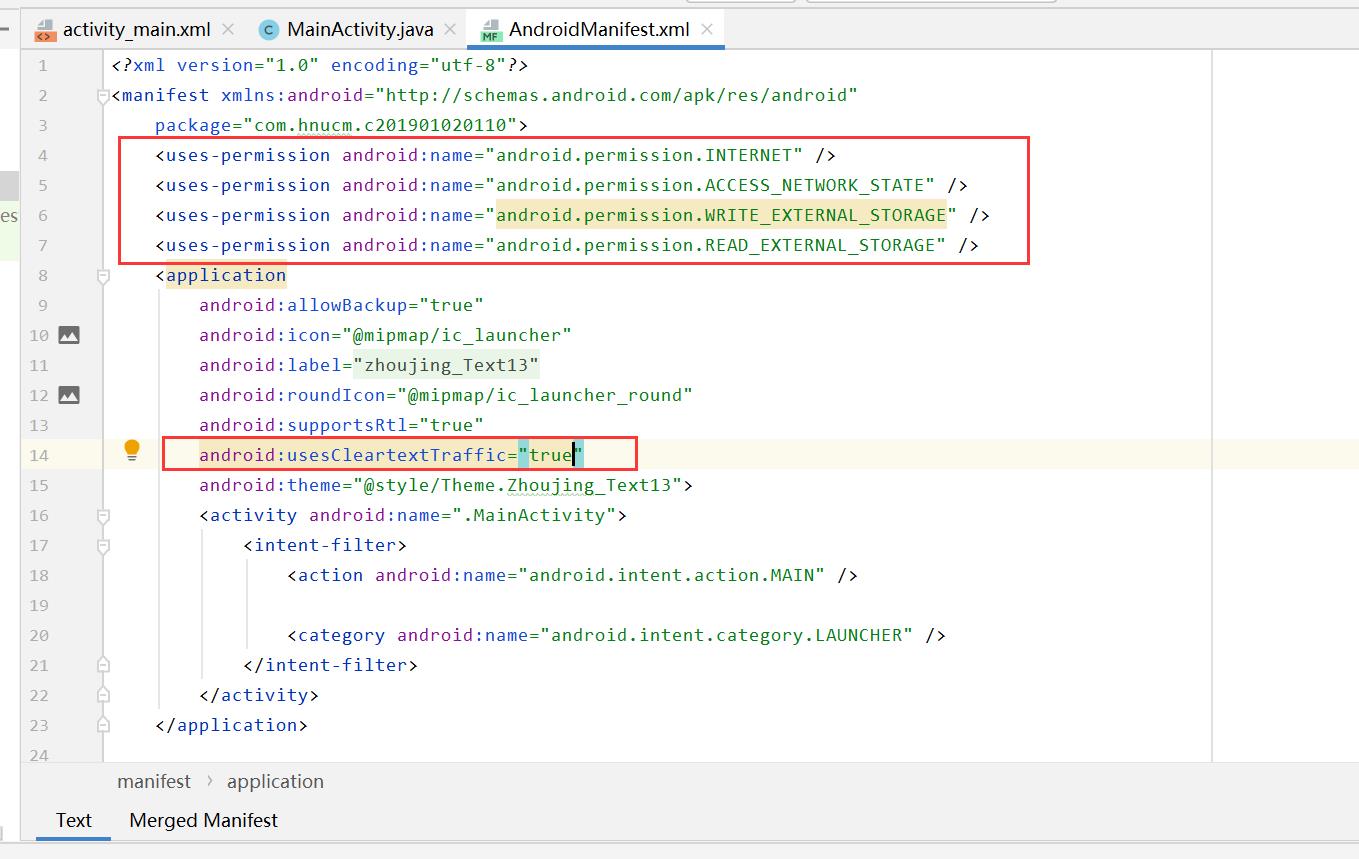
Task: Click the opening intent-filter tag
Action: pos(325,545)
